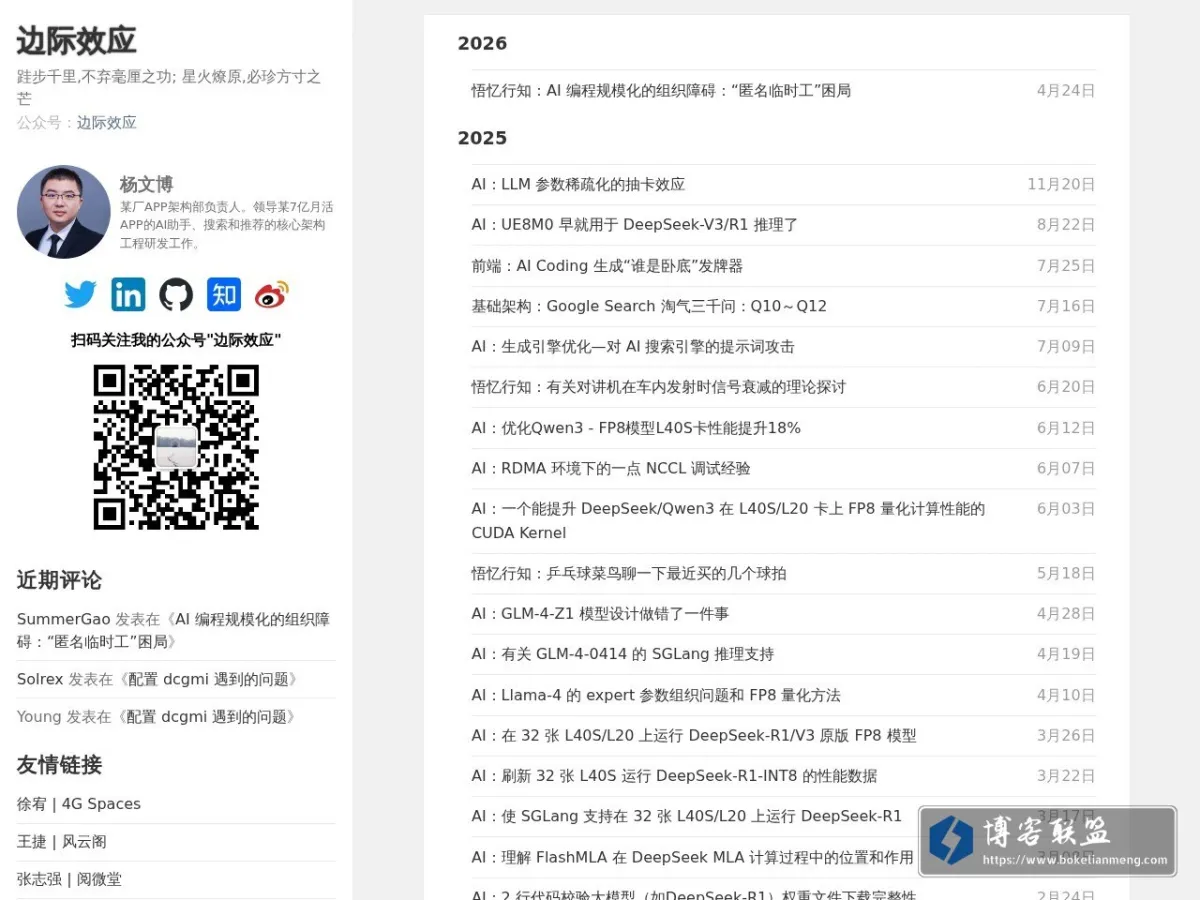1200x900 pixels.
Task: Click the date 4月24日
Action: coord(1066,90)
